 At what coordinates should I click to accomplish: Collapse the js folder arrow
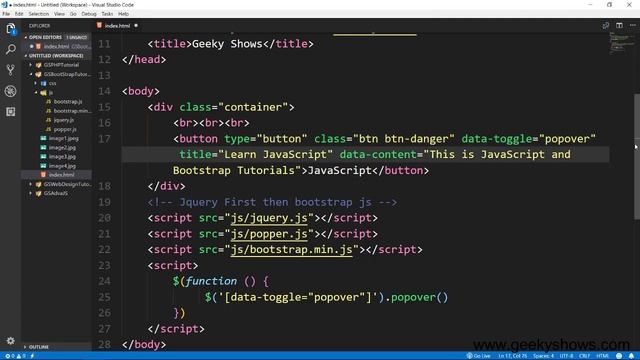tap(36, 93)
